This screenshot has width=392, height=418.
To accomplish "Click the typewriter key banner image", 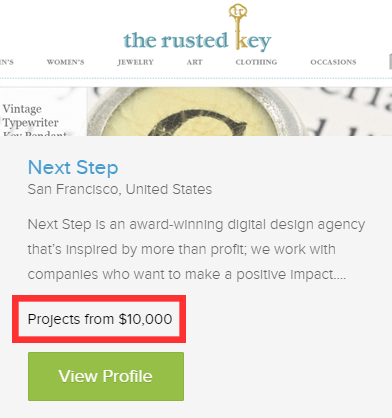I will pos(239,111).
